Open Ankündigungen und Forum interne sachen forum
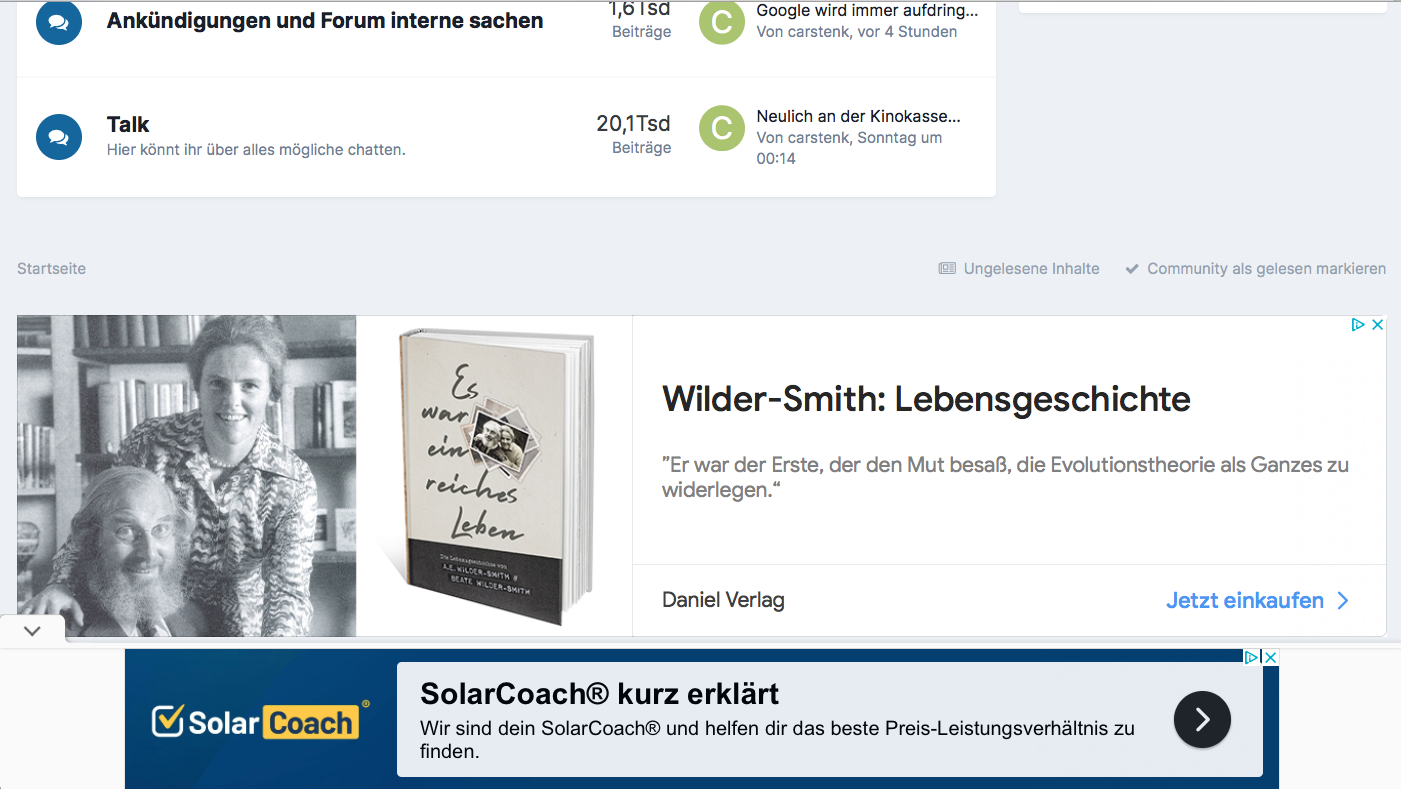Image resolution: width=1401 pixels, height=789 pixels. click(x=325, y=21)
